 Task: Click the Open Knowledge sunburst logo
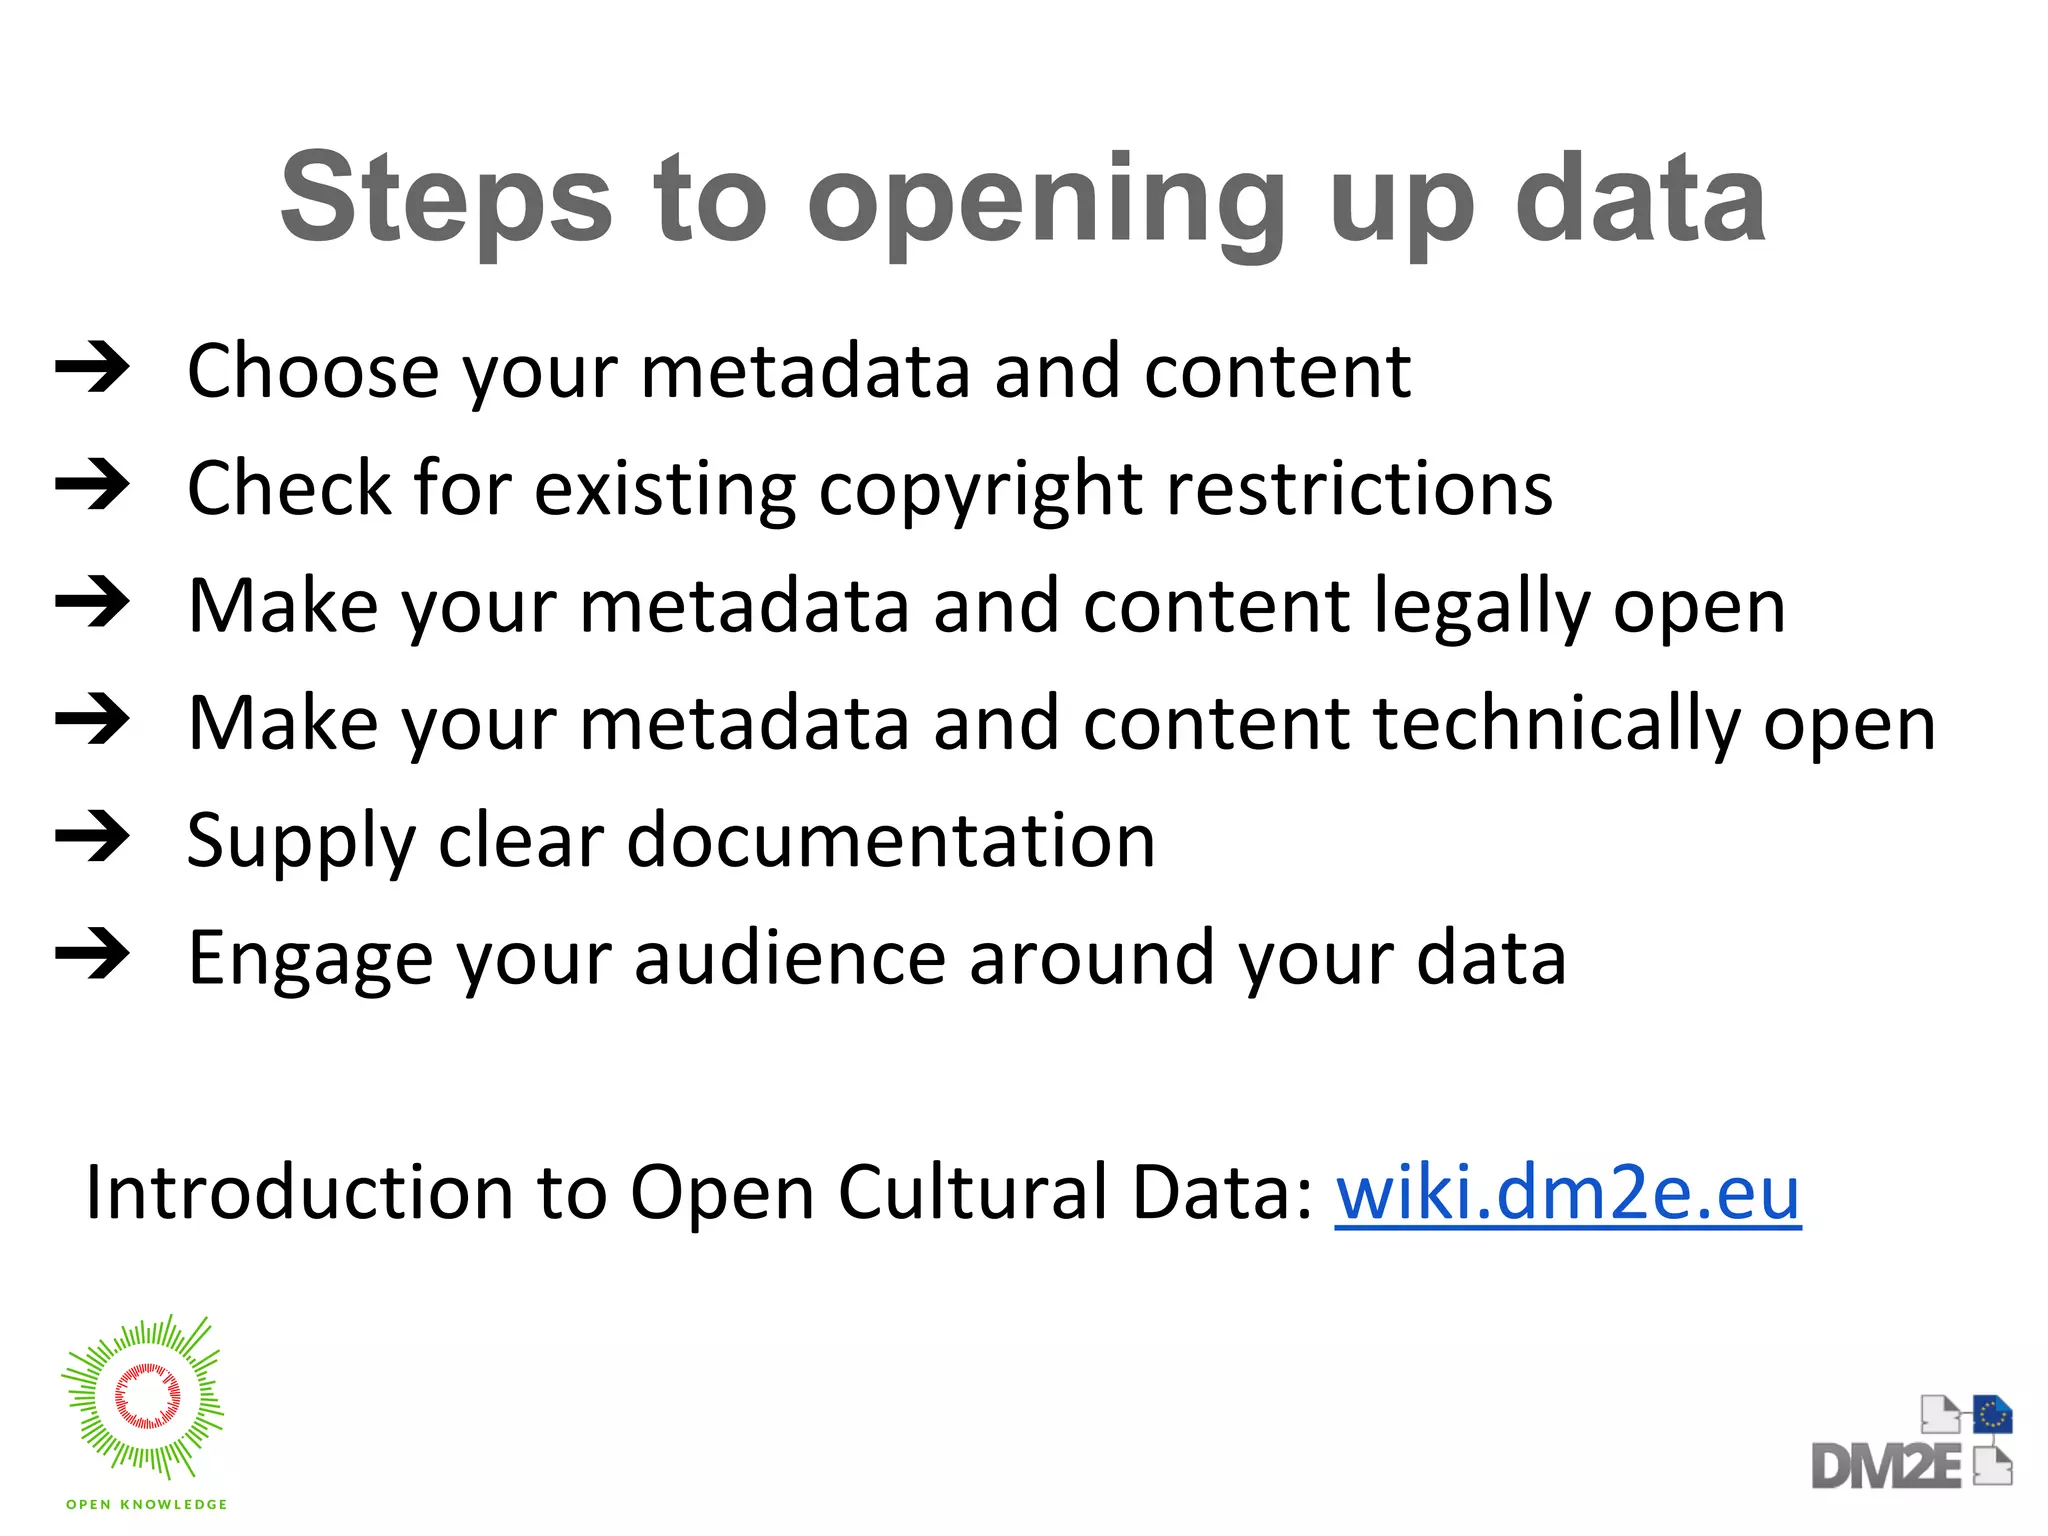tap(145, 1397)
